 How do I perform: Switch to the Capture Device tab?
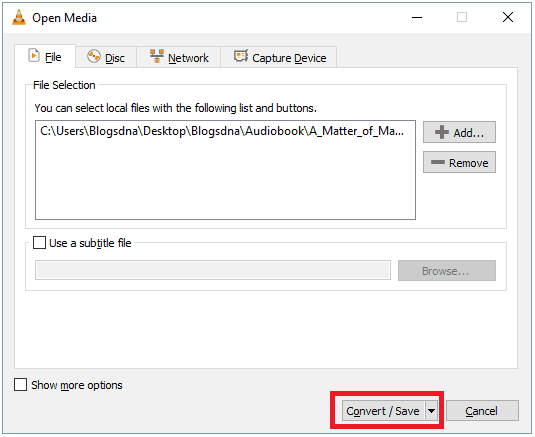[279, 57]
